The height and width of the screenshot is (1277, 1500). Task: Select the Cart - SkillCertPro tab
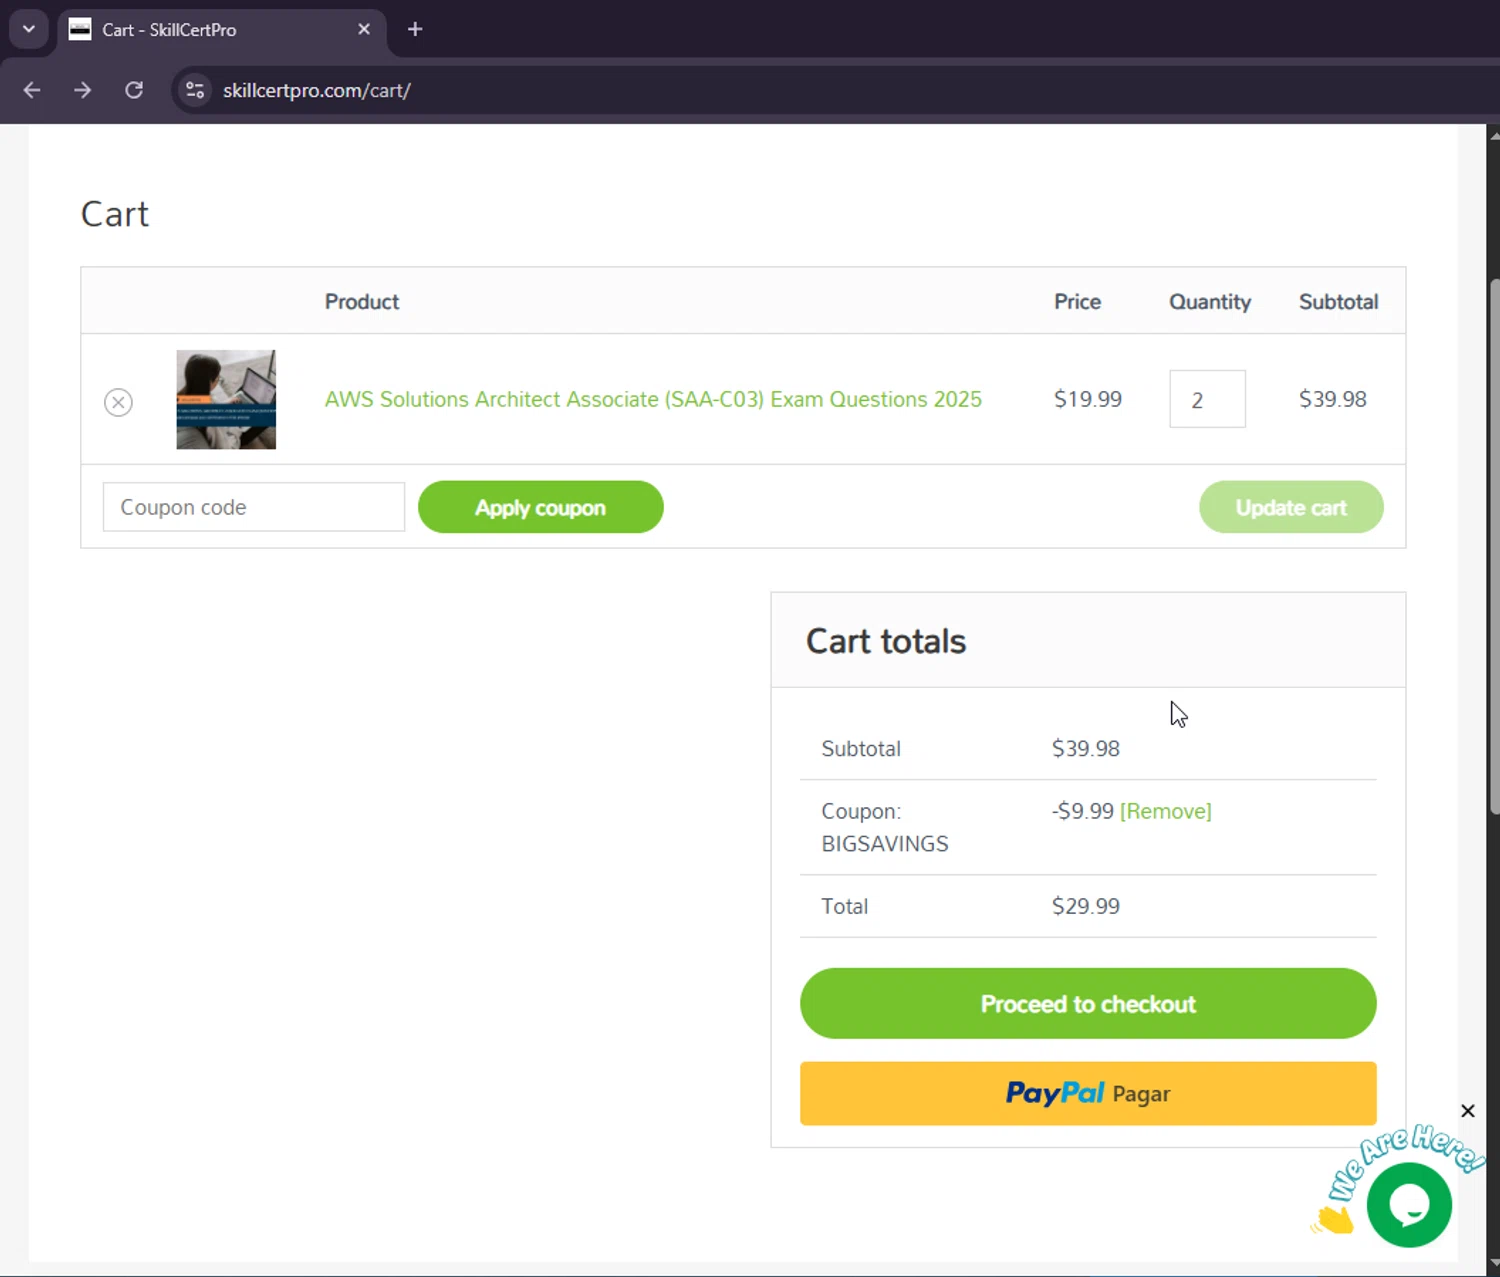pos(221,29)
